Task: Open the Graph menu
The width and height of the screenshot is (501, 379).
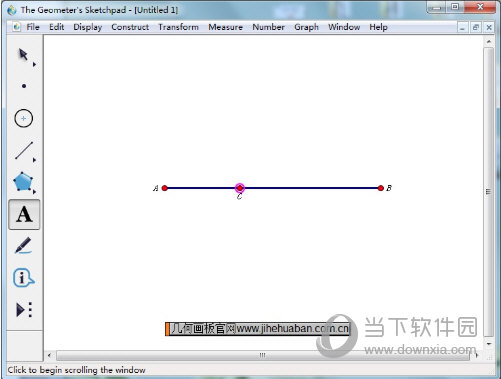Action: 306,27
